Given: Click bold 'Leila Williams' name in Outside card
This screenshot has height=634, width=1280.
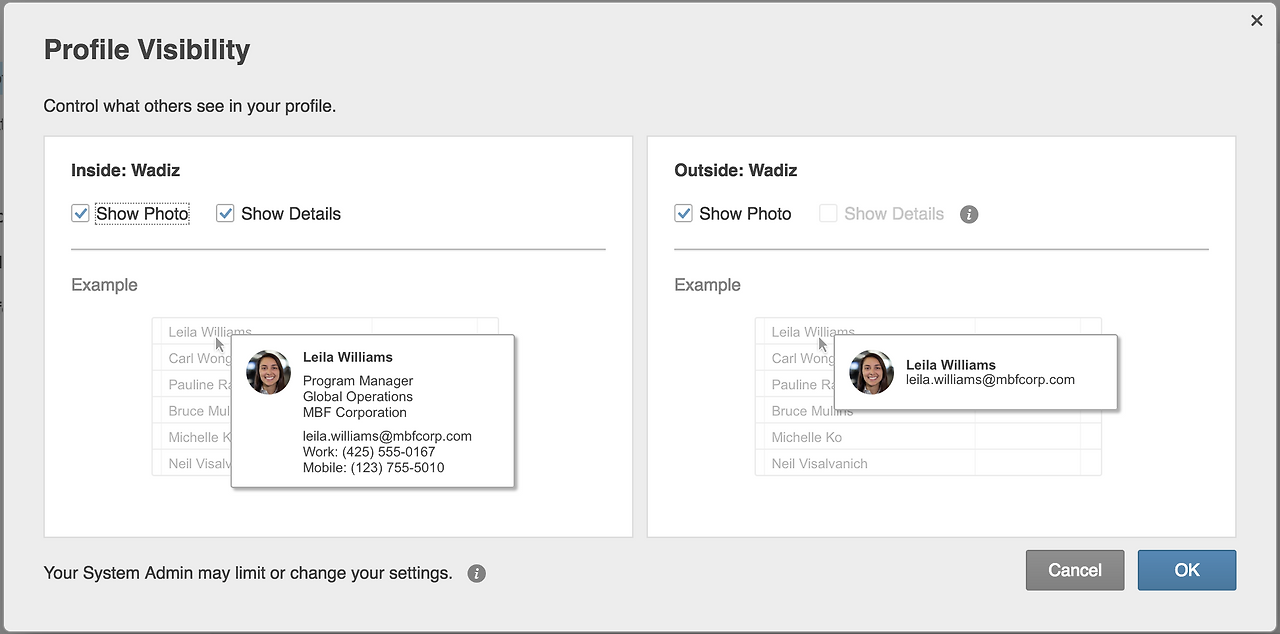Looking at the screenshot, I should click(951, 365).
